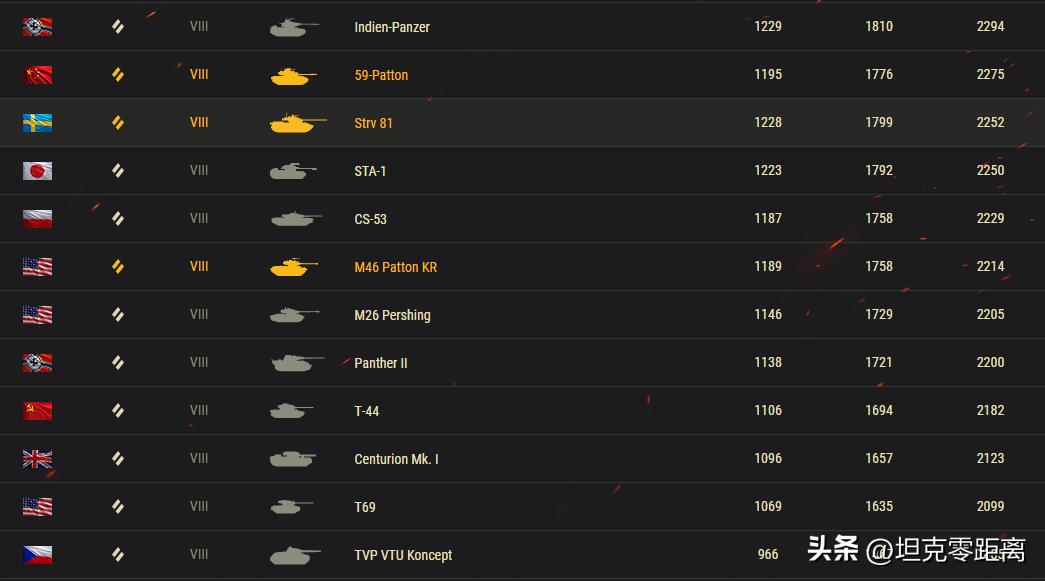The width and height of the screenshot is (1045, 581).
Task: Open the 59-Patton premium tank link
Action: (381, 75)
